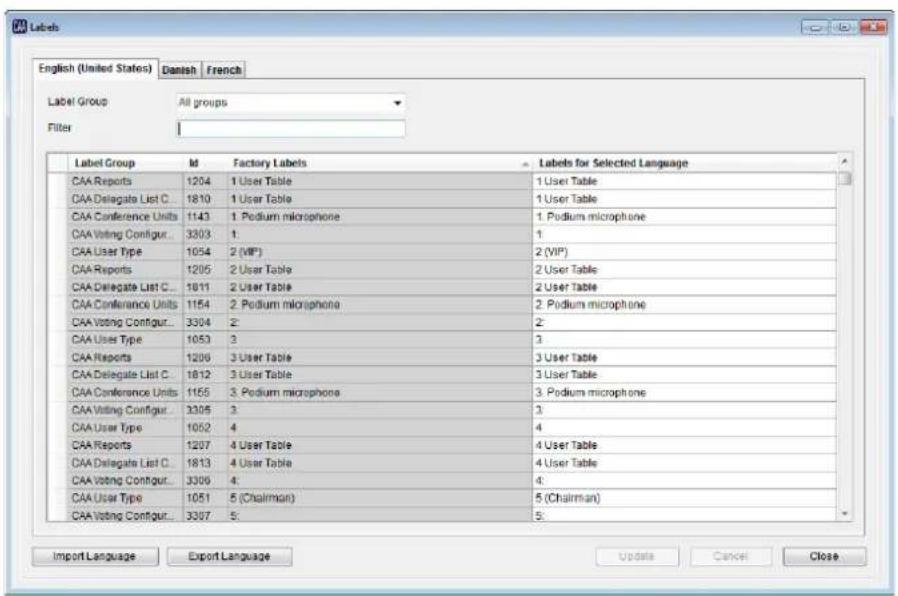Click the Update button
The width and height of the screenshot is (898, 596).
click(637, 556)
